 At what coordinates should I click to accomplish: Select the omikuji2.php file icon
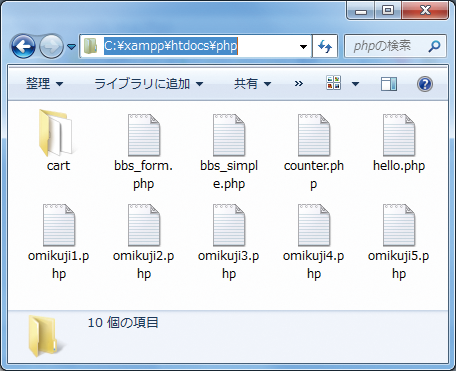[144, 225]
